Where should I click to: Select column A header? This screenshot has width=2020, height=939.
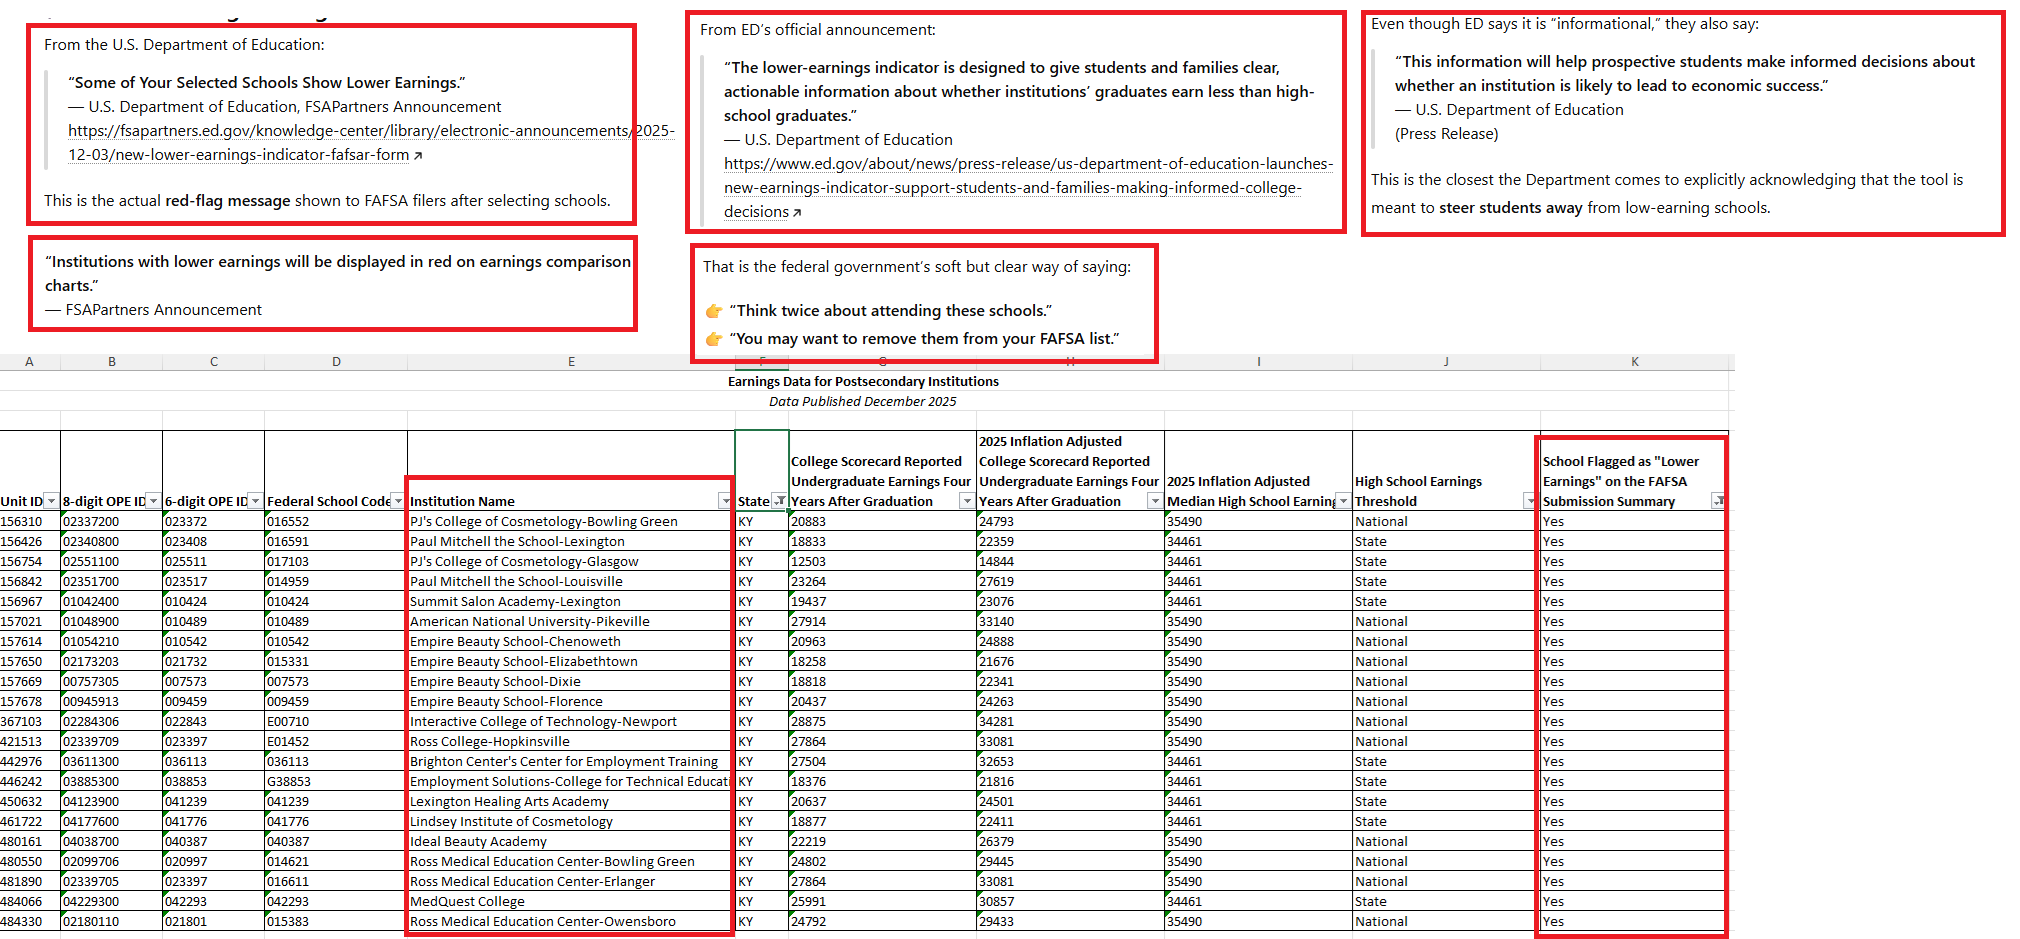point(29,362)
